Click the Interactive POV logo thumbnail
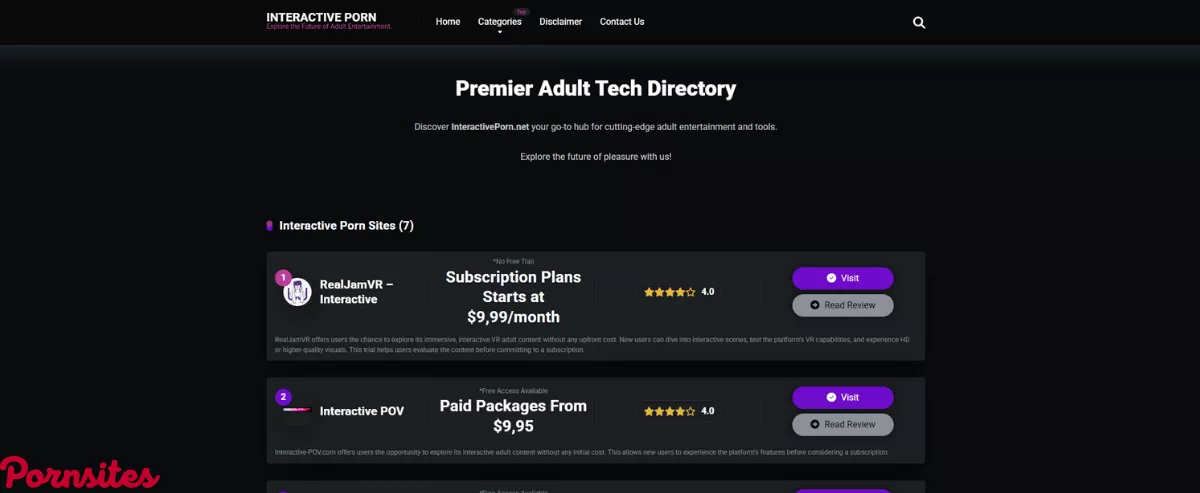Screen dimensions: 1200x493 [297, 410]
